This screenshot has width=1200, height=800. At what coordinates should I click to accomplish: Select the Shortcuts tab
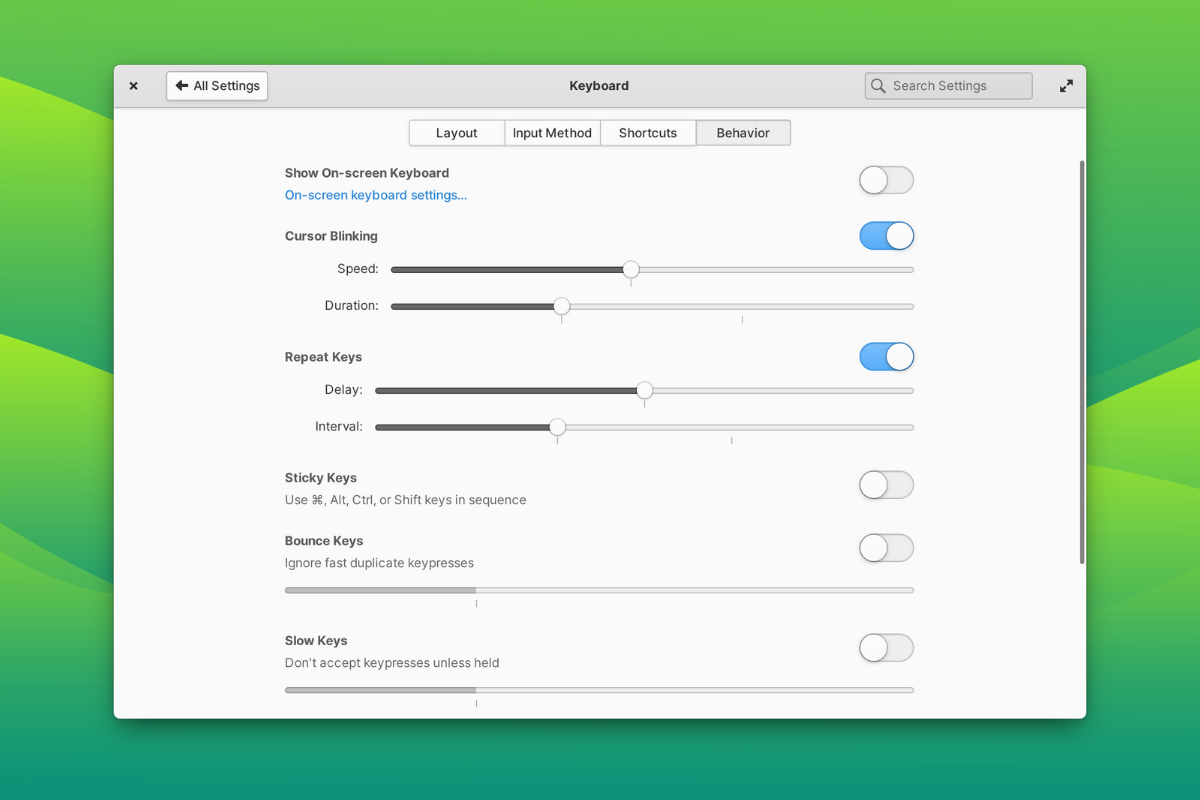647,132
